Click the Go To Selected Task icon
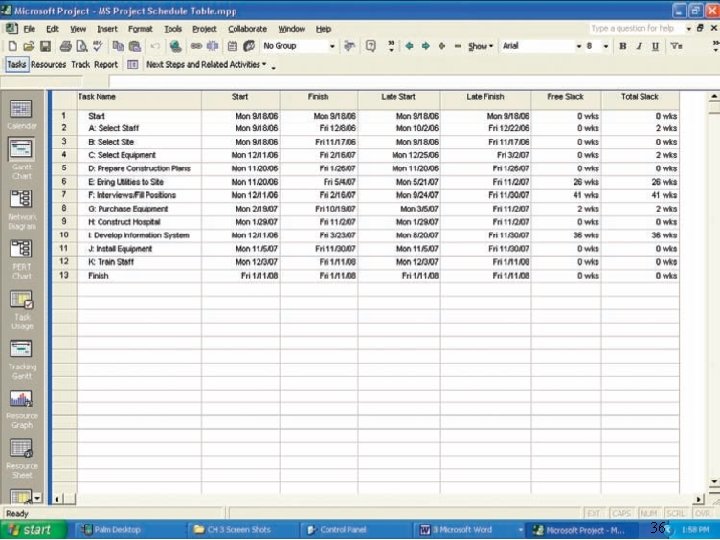The width and height of the screenshot is (720, 540). point(349,46)
